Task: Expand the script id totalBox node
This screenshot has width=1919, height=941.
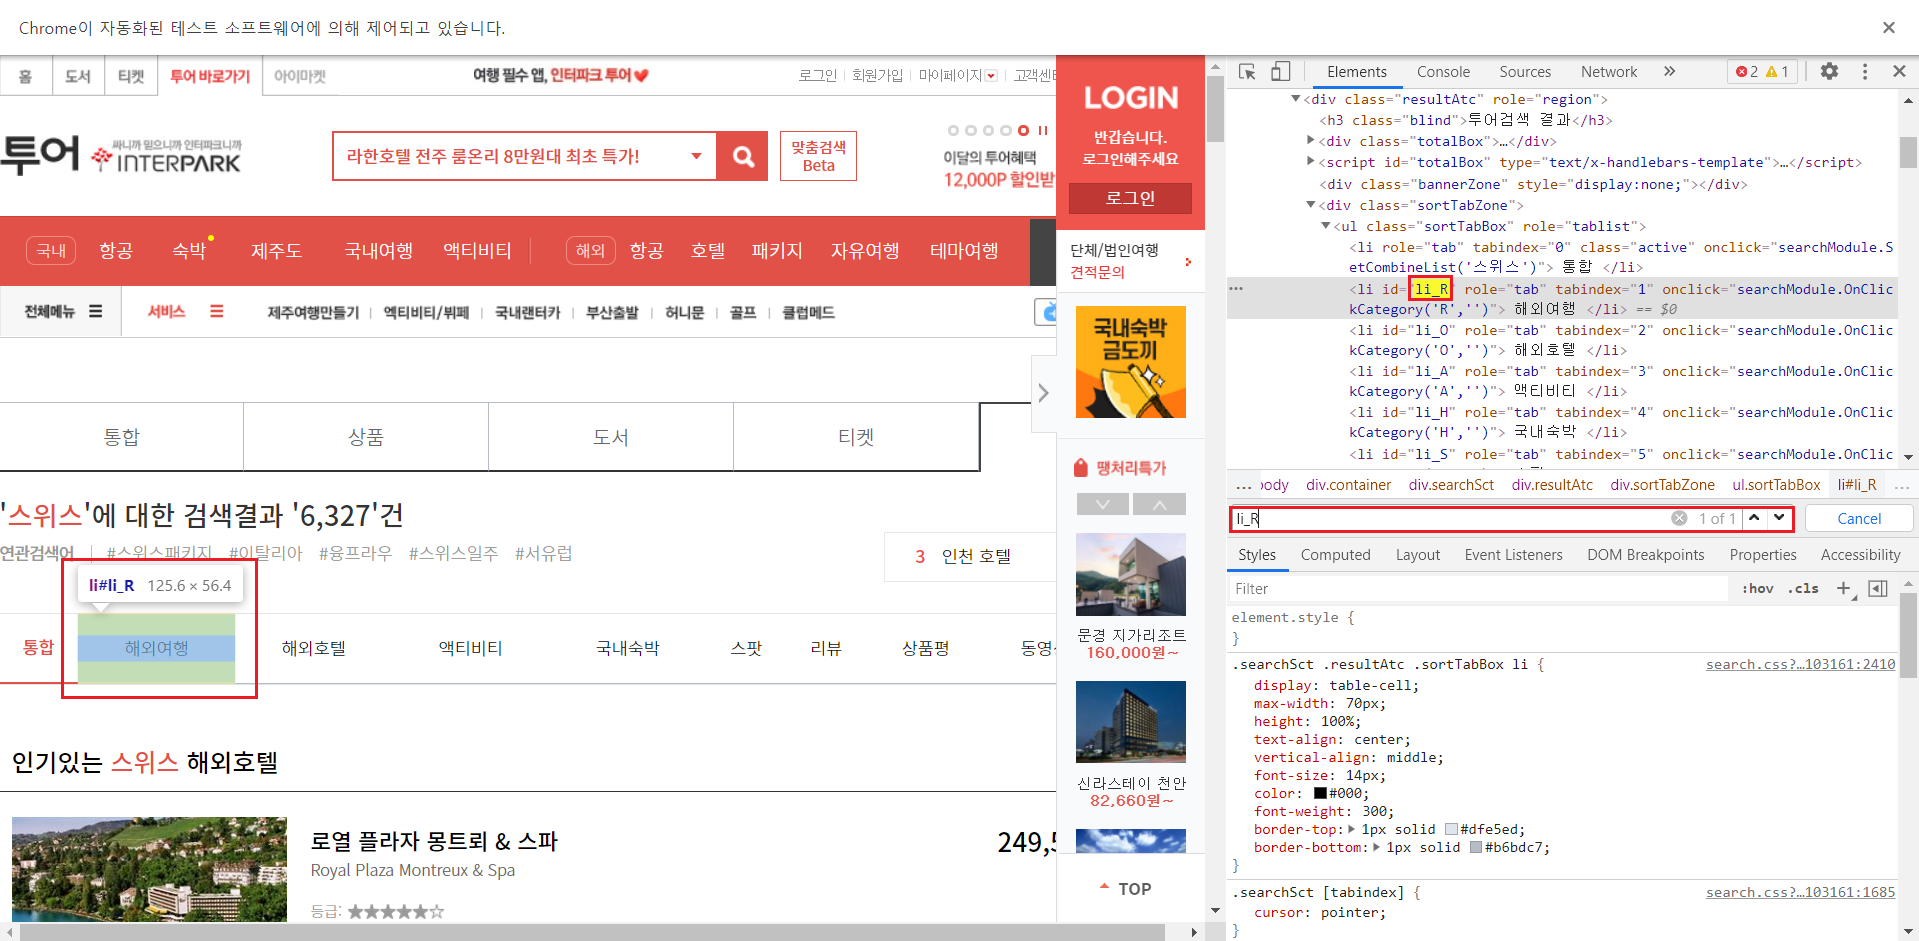Action: [x=1311, y=162]
